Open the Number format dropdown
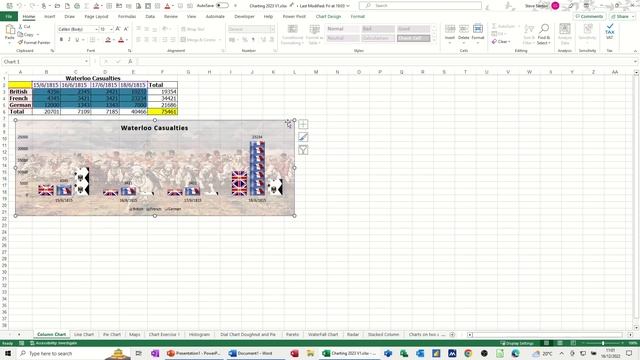 pyautogui.click(x=272, y=29)
